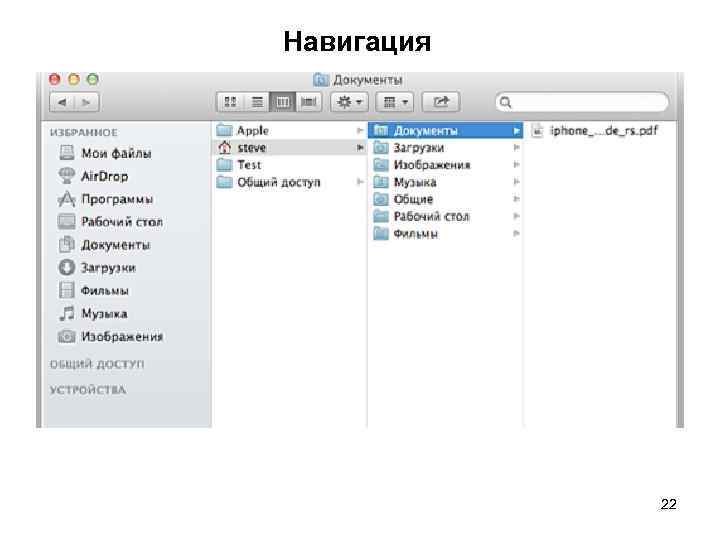Switch to list view
Viewport: 720px width, 540px height.
pyautogui.click(x=257, y=102)
